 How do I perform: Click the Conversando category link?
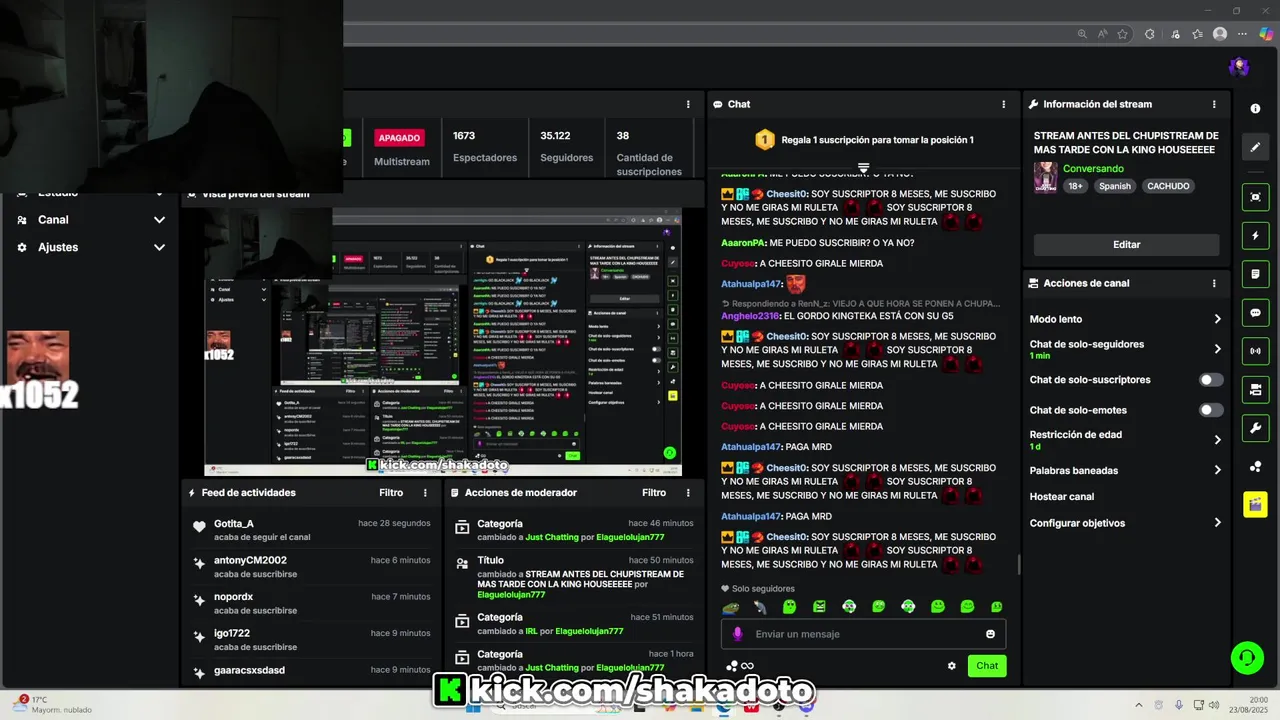[1093, 169]
